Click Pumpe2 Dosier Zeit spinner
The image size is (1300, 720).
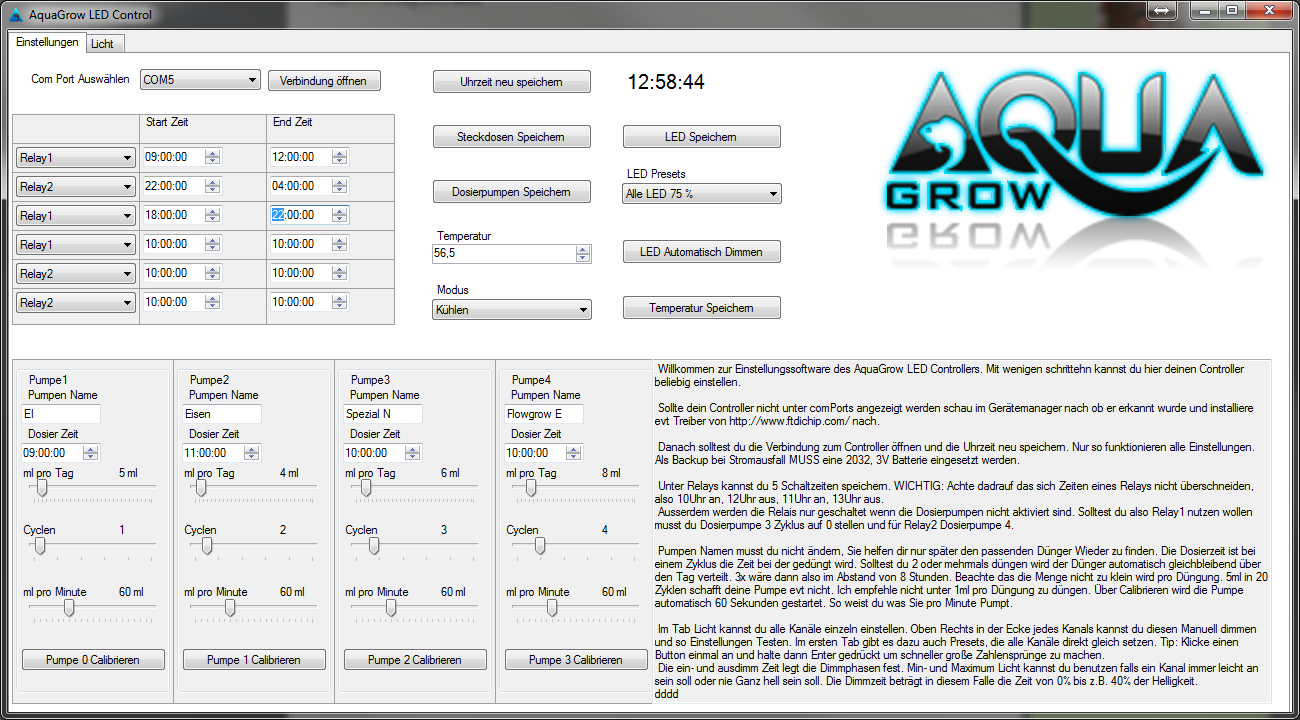tap(252, 453)
